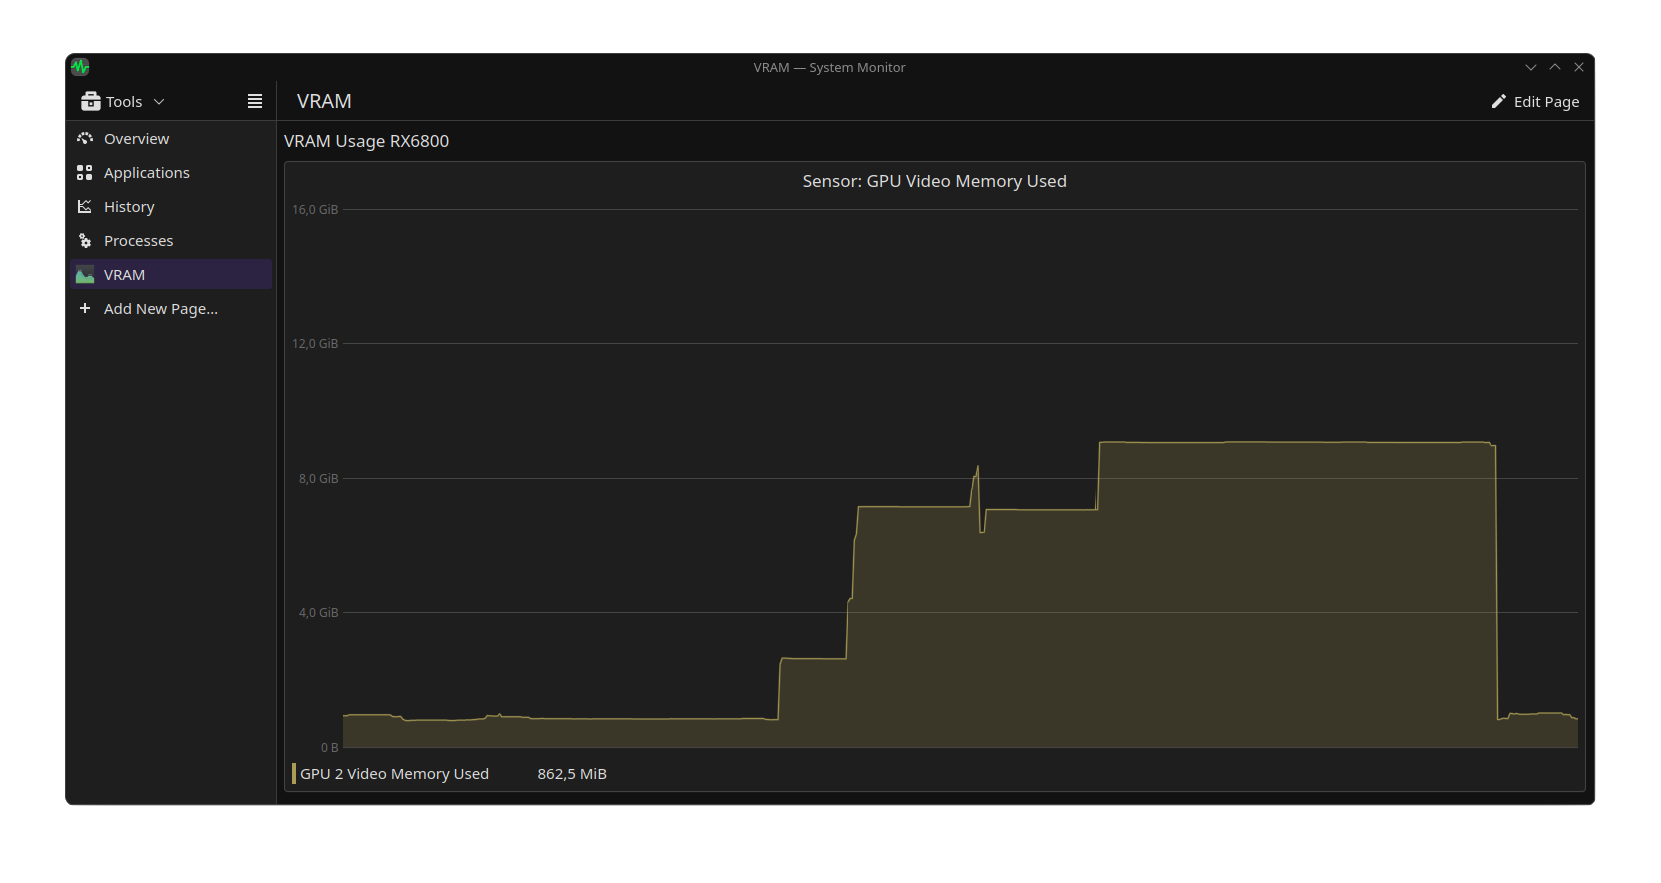This screenshot has height=883, width=1661.
Task: Open the Overview page
Action: [x=171, y=138]
